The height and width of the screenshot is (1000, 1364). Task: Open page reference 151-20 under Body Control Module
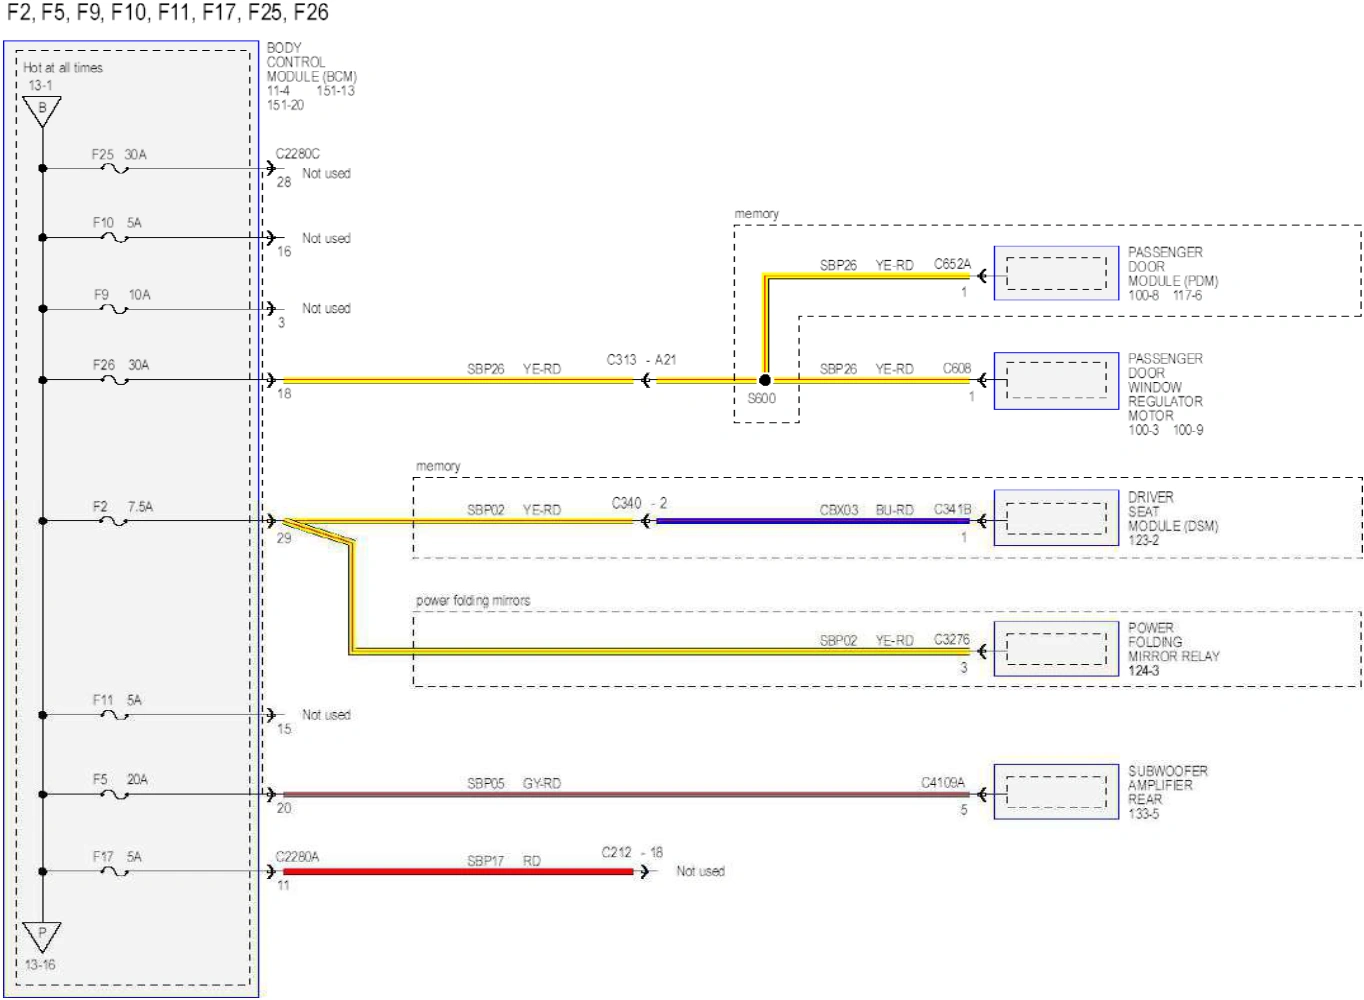(285, 105)
